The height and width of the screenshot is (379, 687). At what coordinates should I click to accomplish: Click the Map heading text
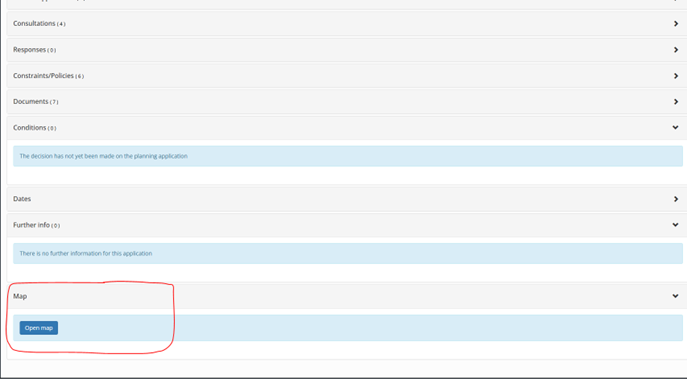[x=20, y=296]
